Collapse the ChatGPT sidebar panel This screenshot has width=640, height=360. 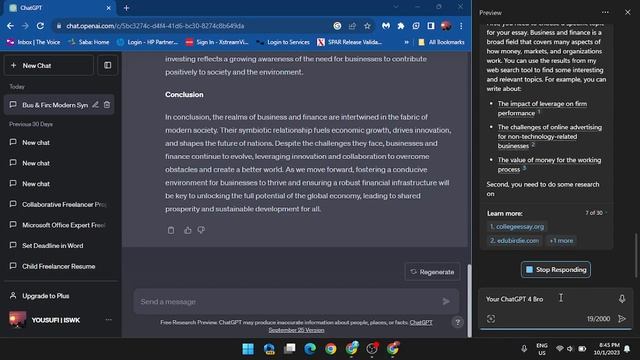(x=108, y=65)
